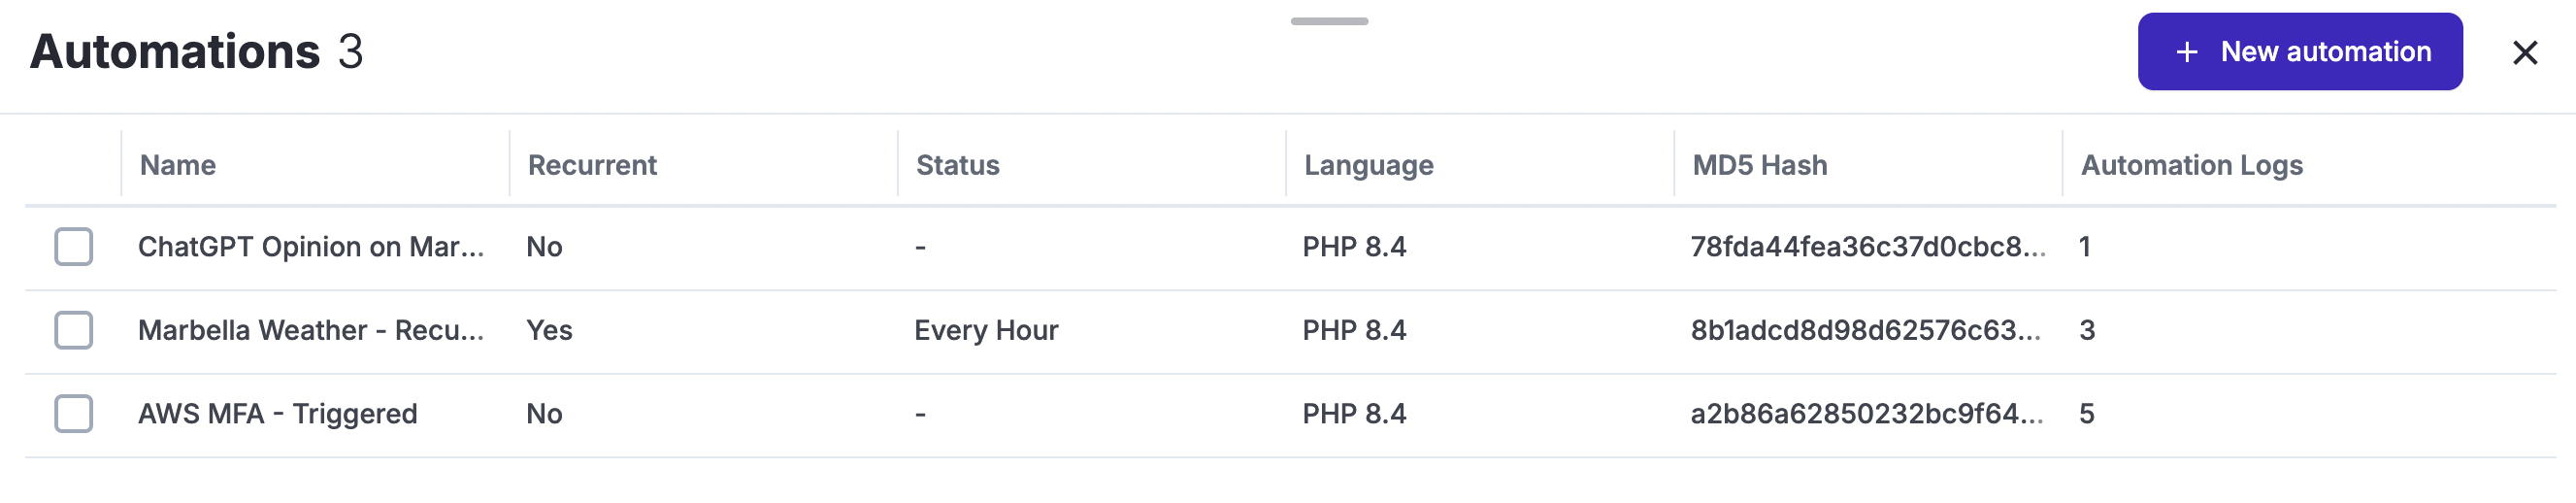Grab the drag handle at panel top

1329,21
